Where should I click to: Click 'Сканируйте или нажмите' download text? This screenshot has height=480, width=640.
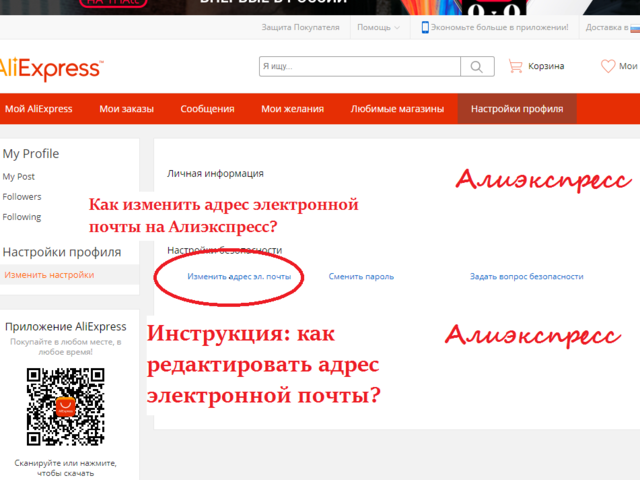(65, 468)
